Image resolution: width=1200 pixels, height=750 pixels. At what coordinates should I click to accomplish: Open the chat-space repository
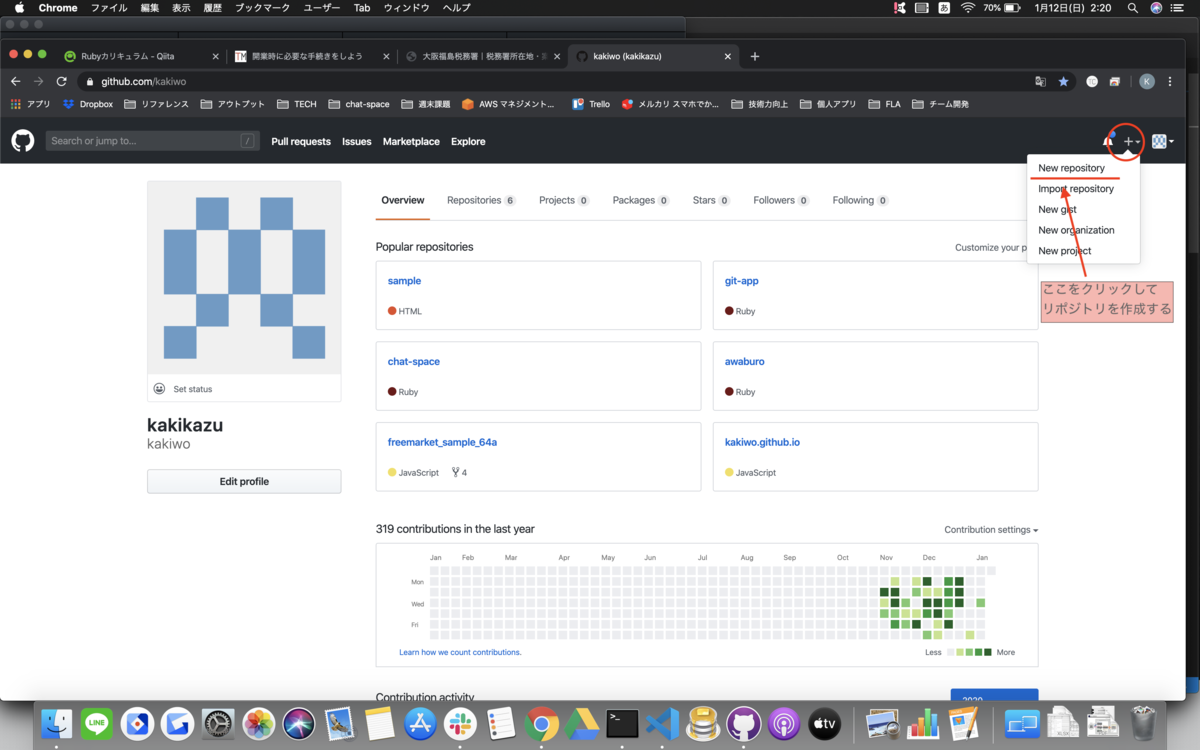tap(414, 361)
